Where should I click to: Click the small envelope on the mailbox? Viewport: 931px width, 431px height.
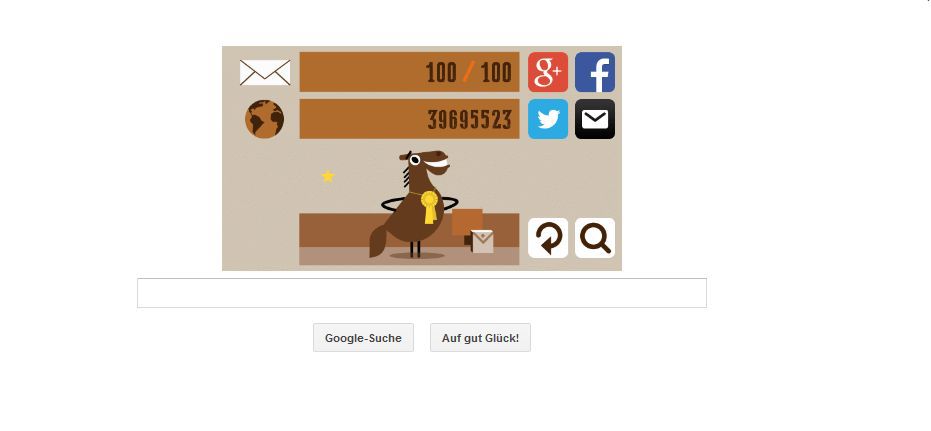[x=482, y=241]
